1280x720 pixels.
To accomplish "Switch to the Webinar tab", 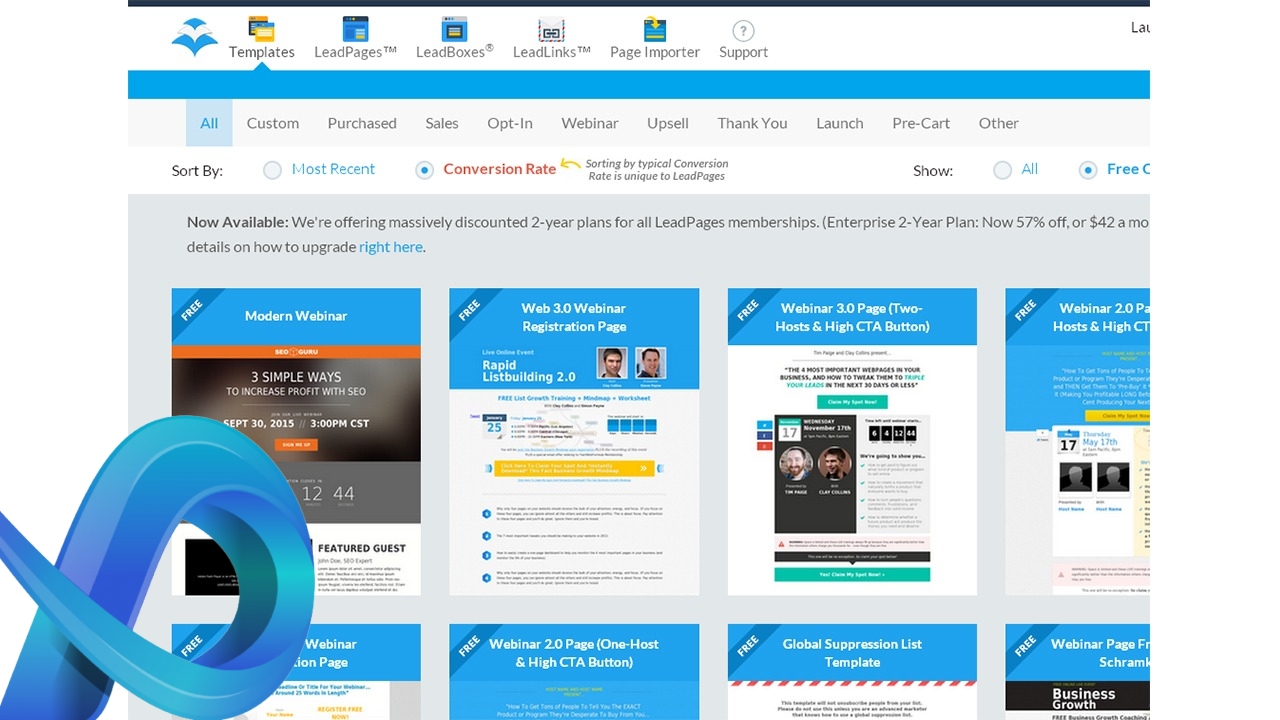I will 590,123.
